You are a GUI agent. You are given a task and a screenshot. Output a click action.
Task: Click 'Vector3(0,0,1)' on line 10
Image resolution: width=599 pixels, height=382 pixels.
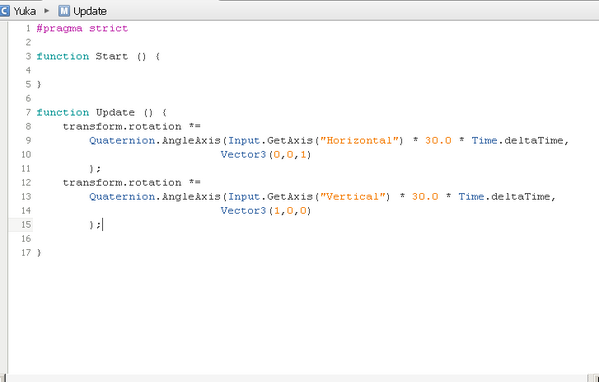(266, 155)
